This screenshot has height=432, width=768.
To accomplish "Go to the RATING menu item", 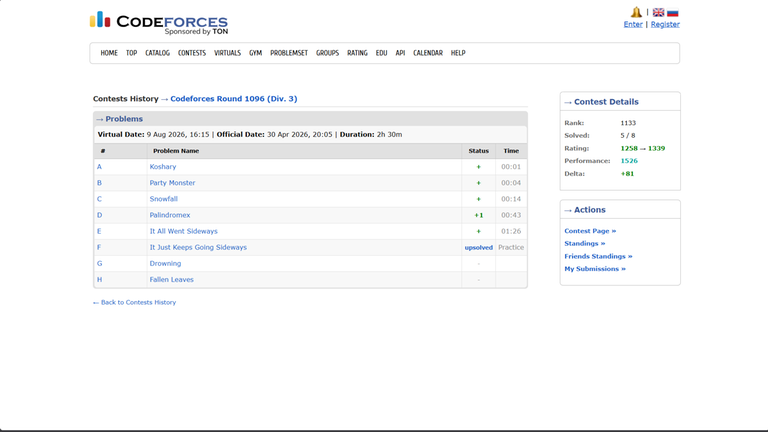I will coord(357,53).
